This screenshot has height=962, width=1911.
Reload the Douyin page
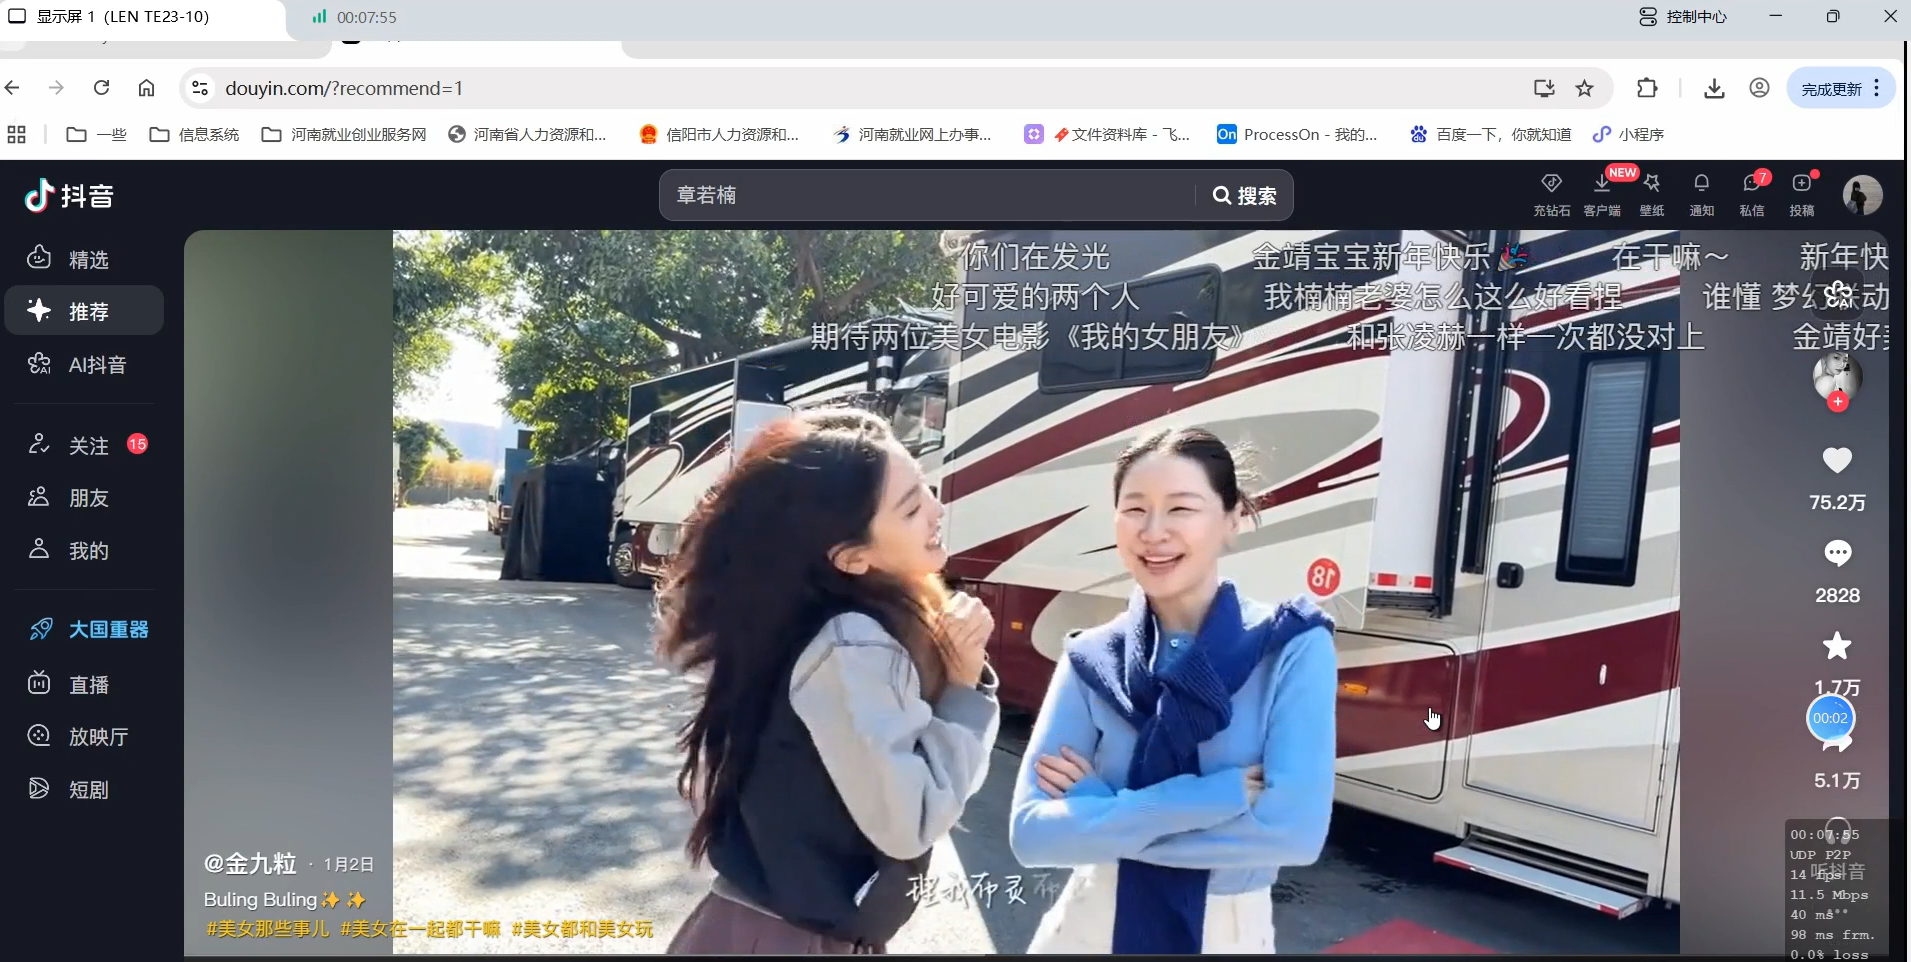(x=101, y=88)
